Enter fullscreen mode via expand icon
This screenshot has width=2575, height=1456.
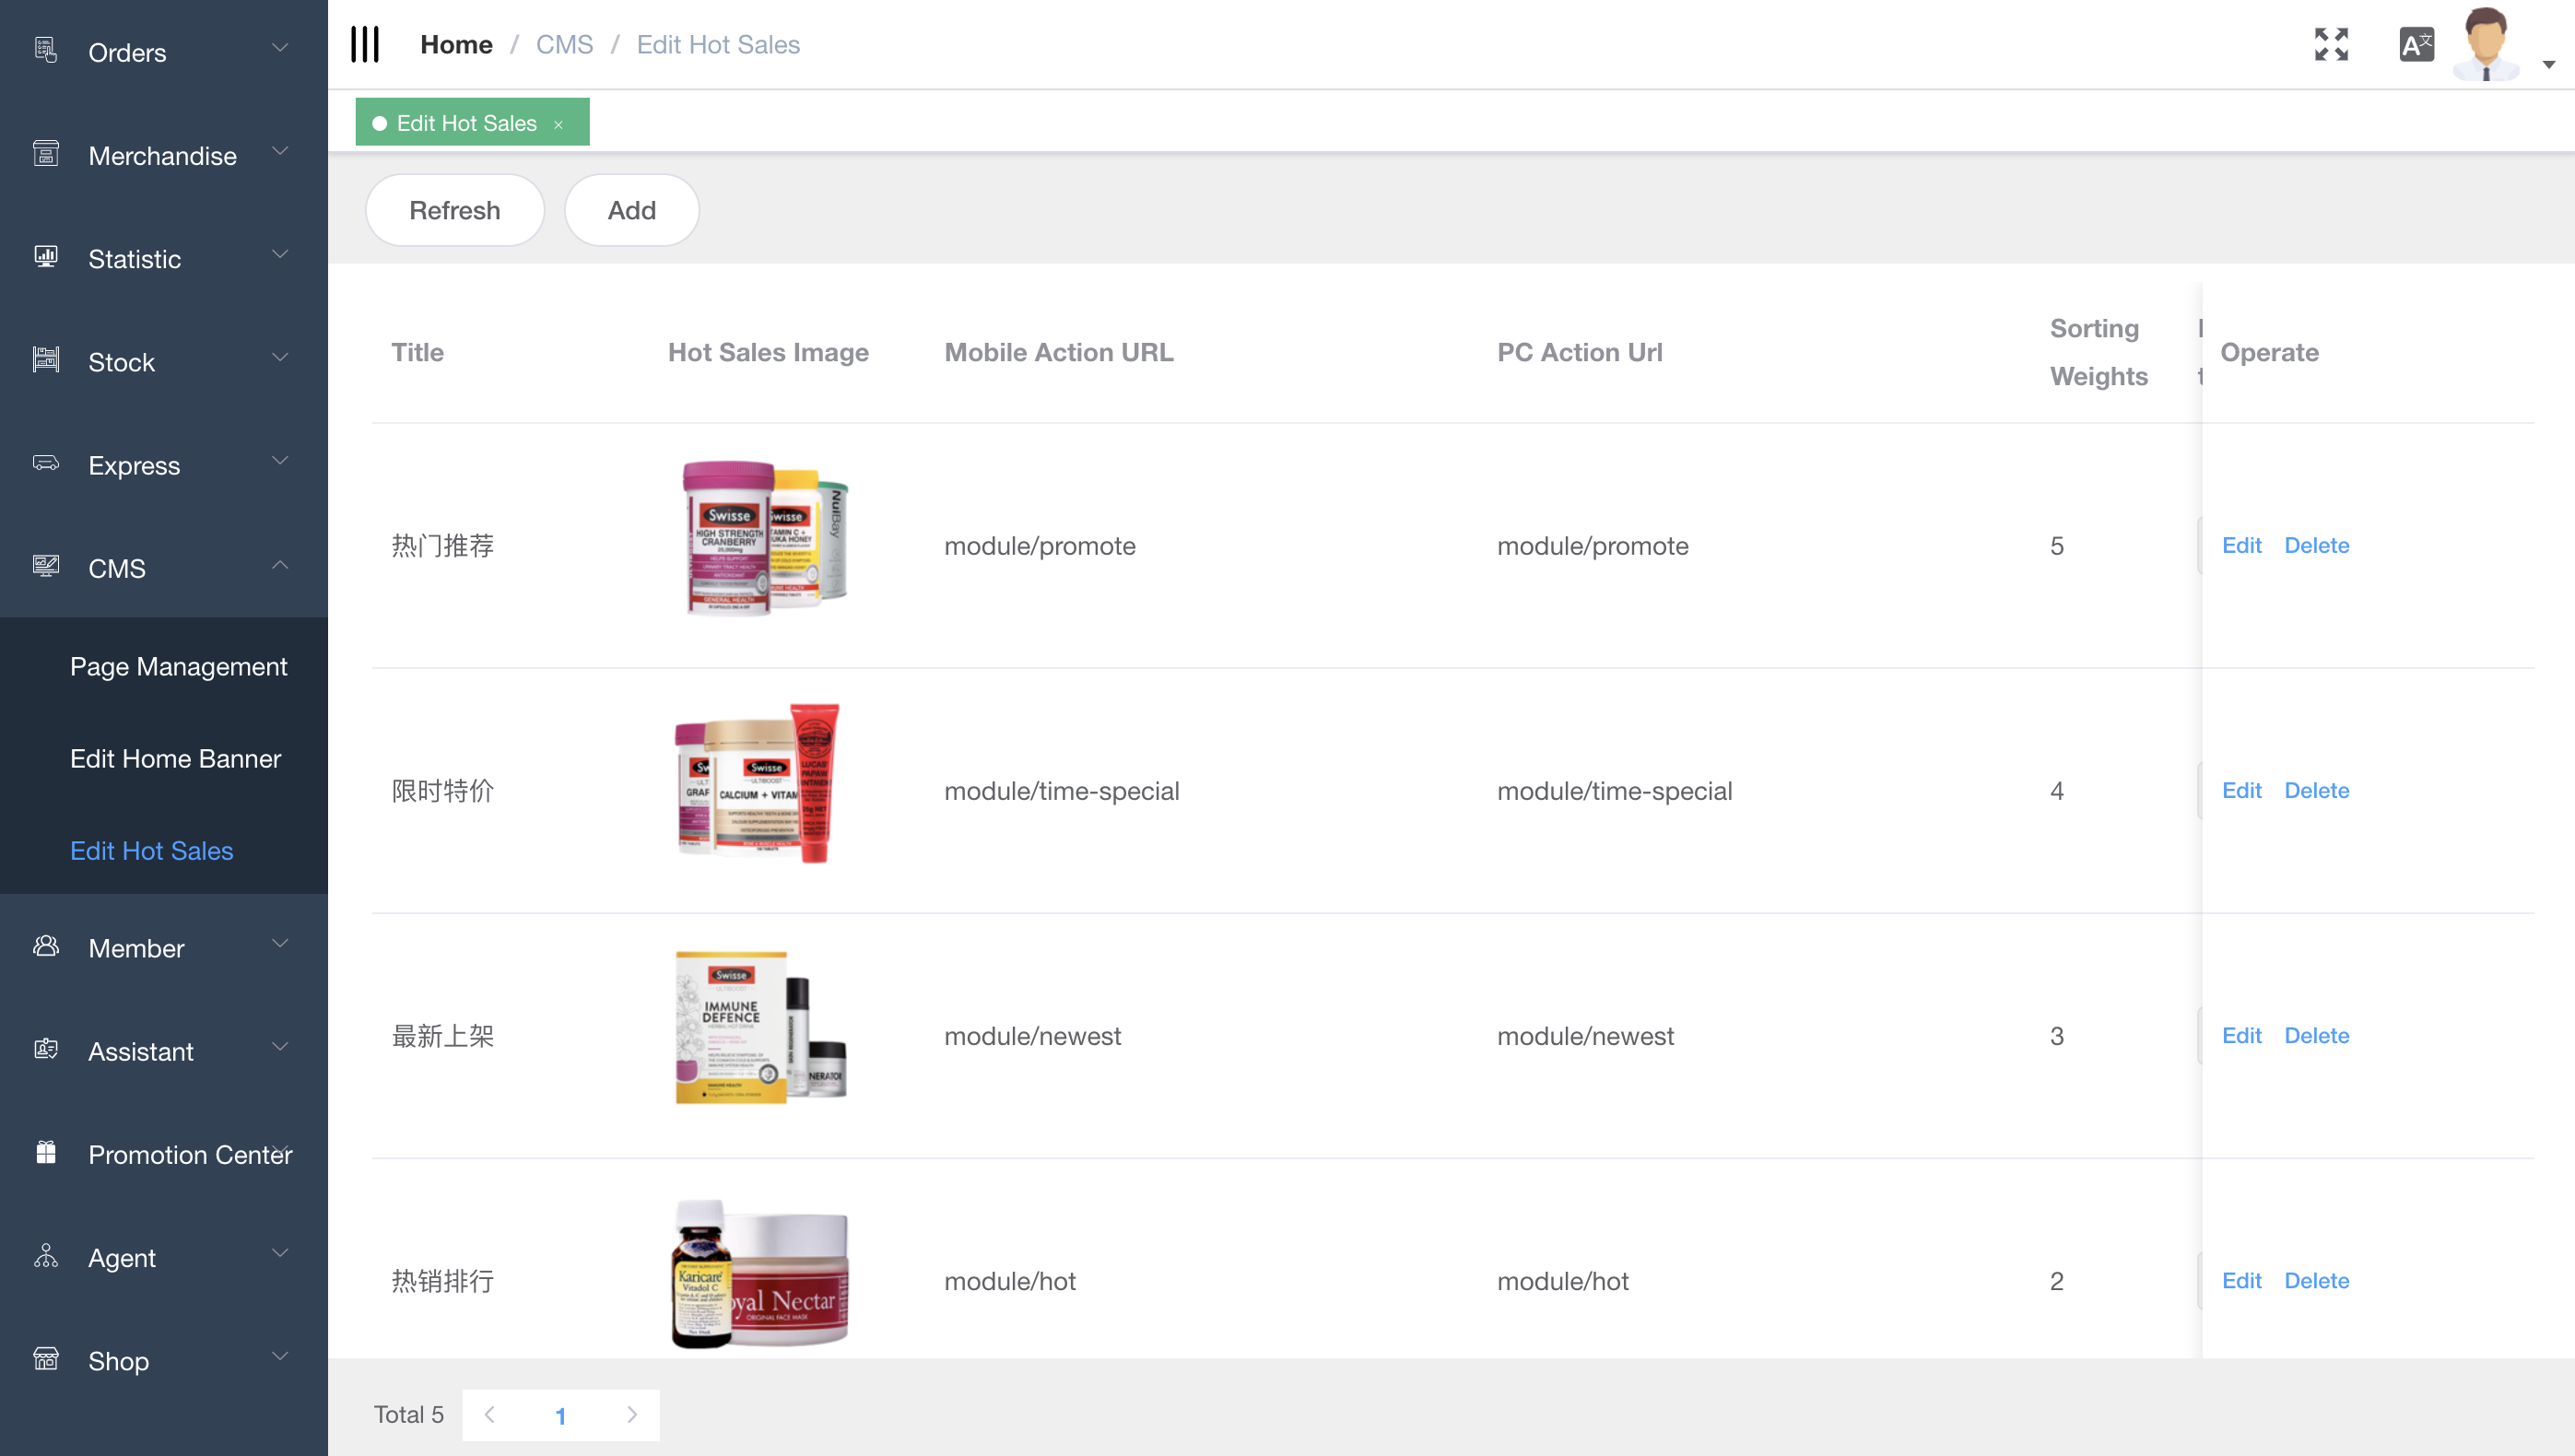(x=2331, y=45)
